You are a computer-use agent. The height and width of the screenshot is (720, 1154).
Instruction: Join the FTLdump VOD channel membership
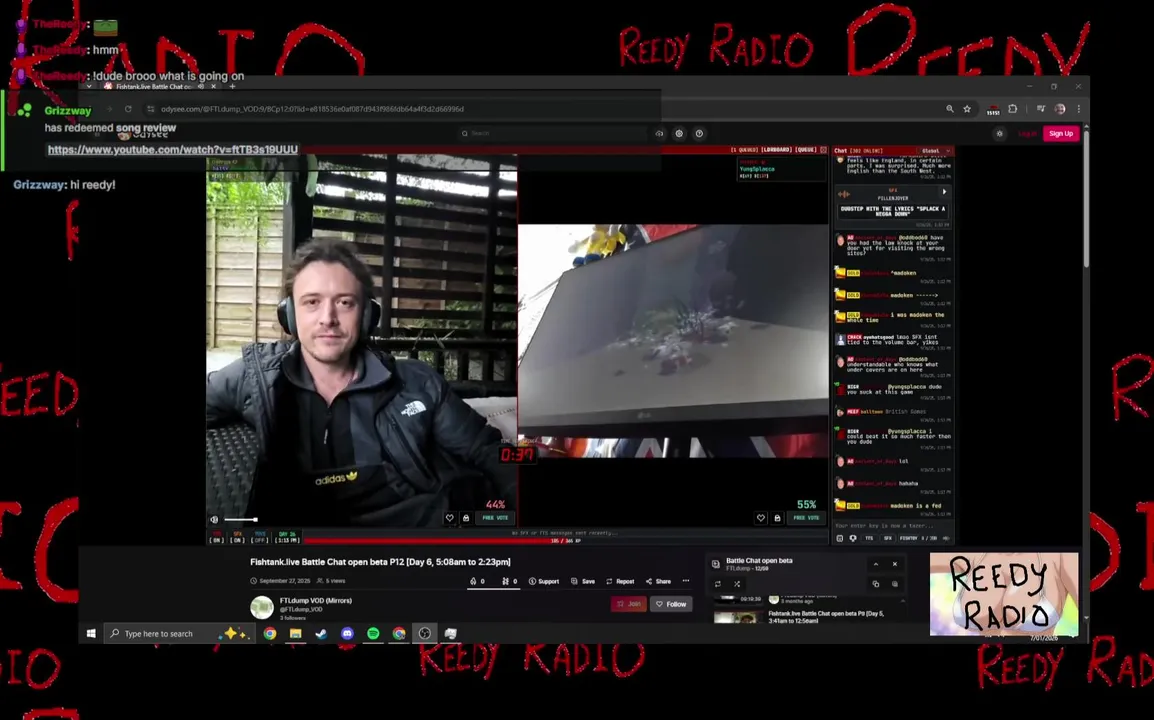click(629, 604)
